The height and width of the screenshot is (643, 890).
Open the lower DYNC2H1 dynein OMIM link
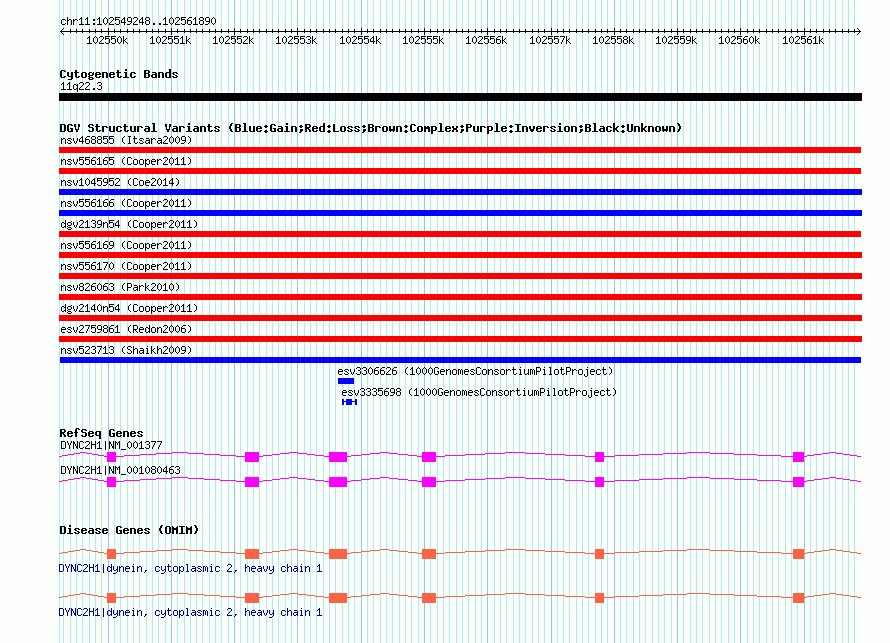point(190,612)
